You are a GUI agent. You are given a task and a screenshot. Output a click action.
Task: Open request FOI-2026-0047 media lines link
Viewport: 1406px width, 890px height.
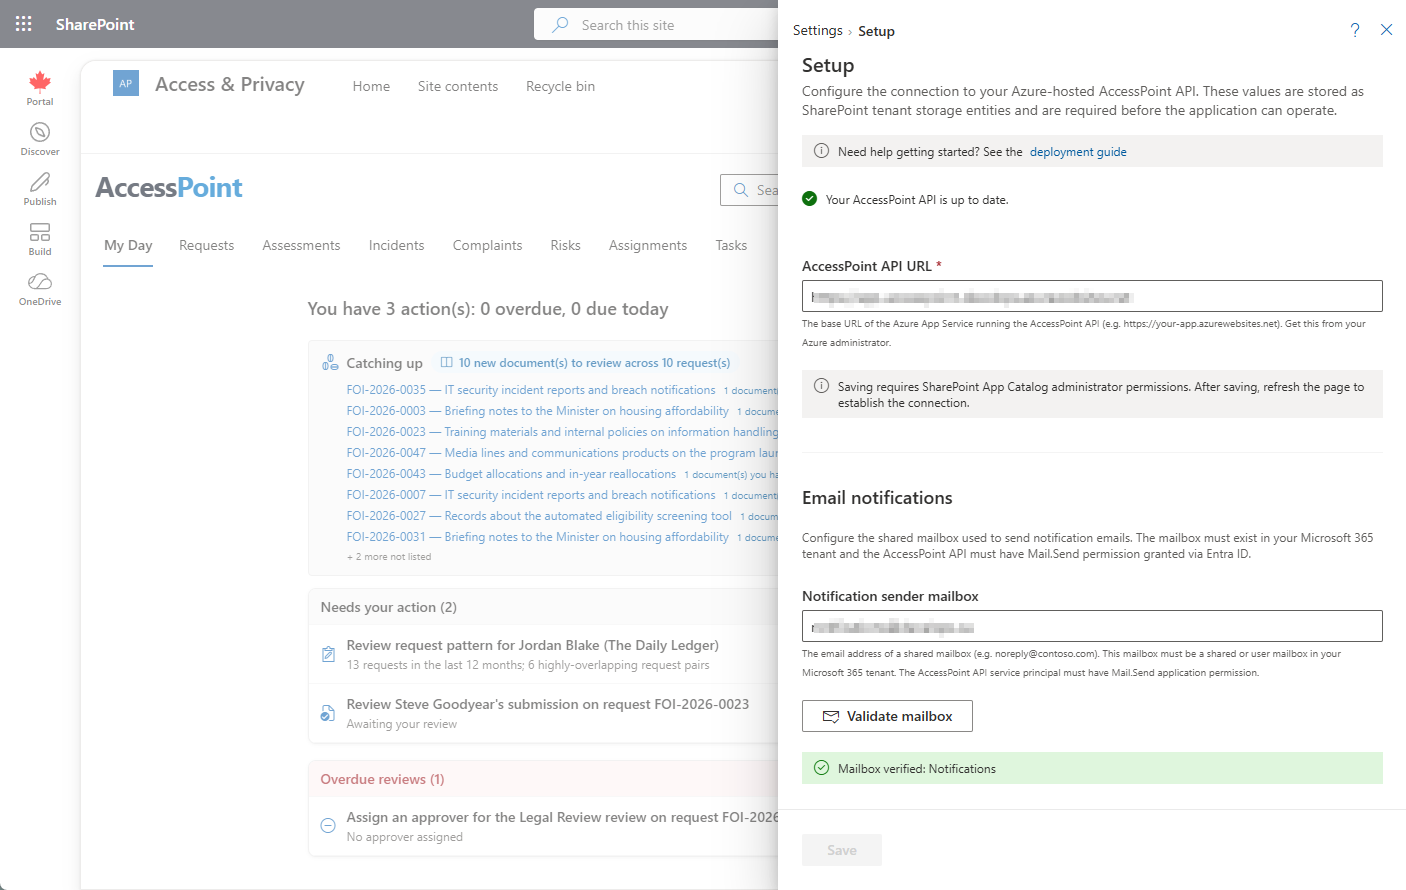point(562,453)
